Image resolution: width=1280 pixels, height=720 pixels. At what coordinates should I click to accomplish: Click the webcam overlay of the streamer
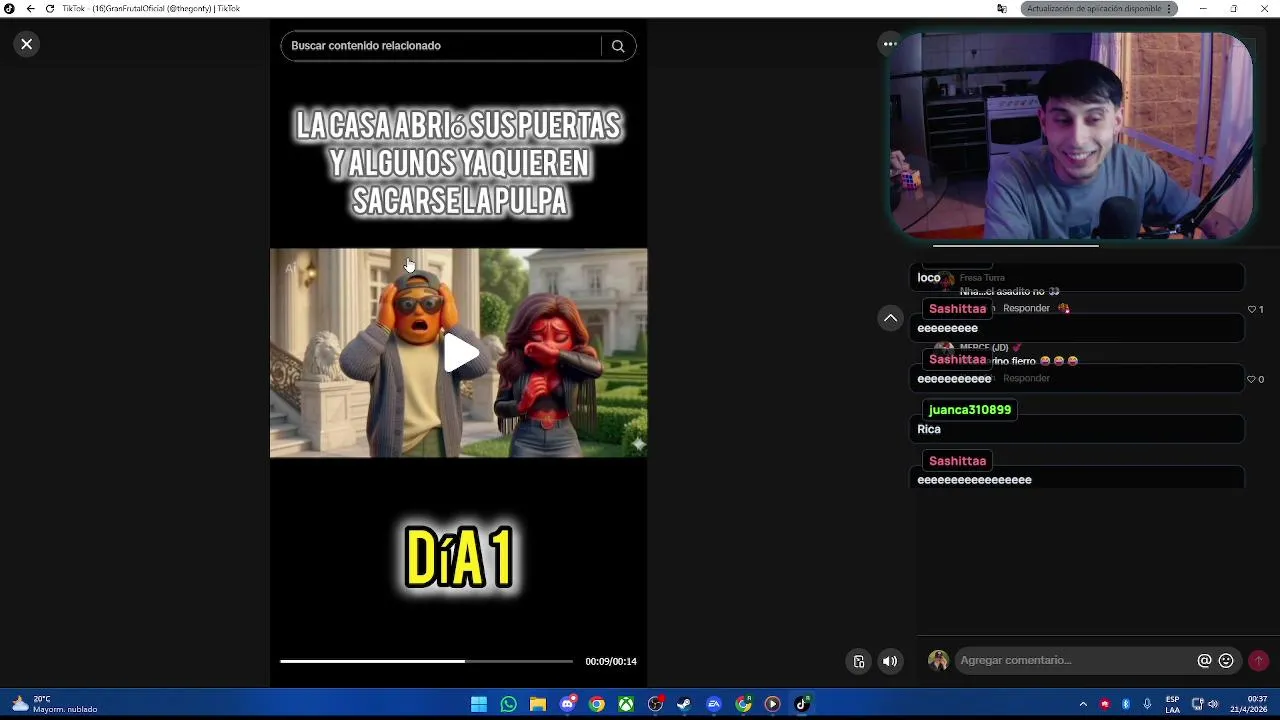1071,136
